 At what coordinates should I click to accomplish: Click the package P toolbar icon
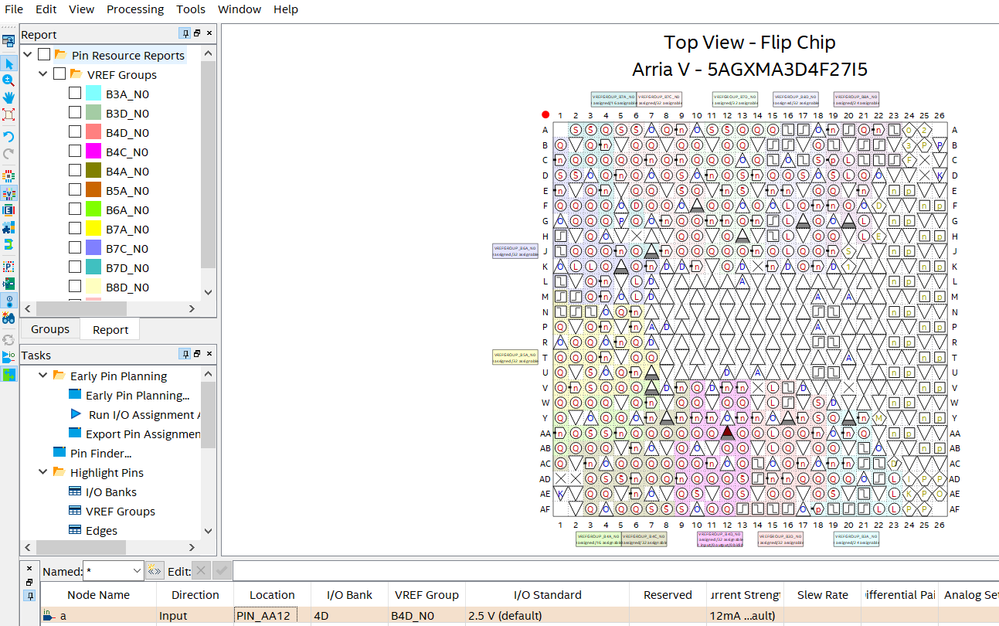coord(8,266)
